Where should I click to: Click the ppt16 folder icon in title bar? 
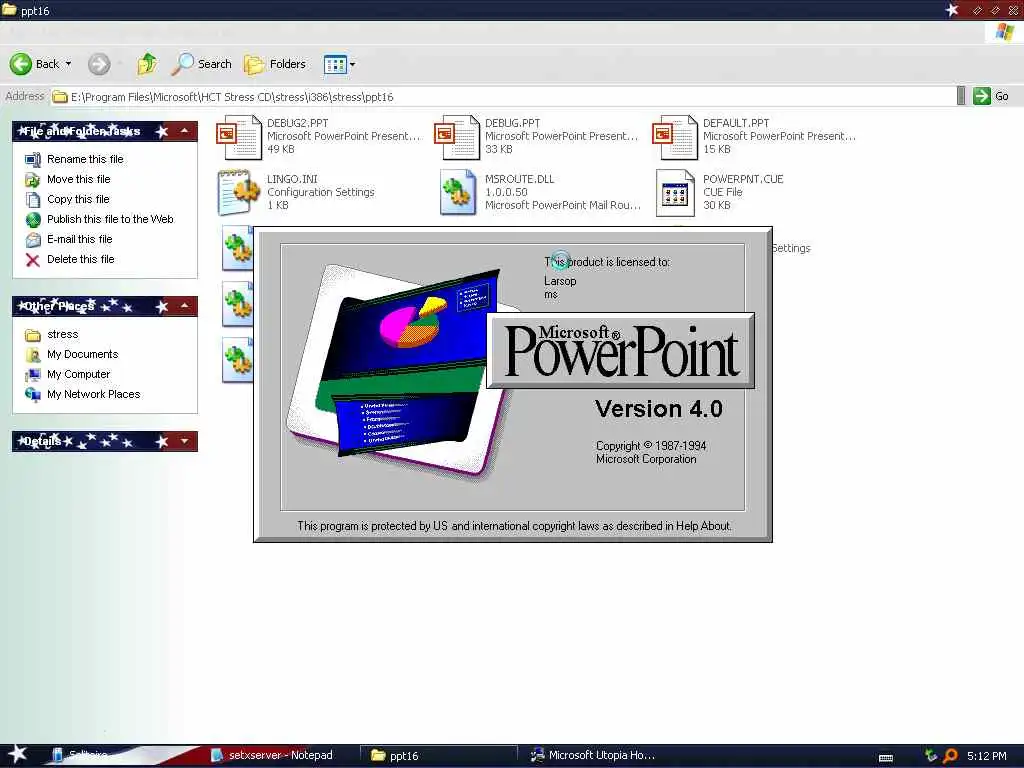coord(9,10)
